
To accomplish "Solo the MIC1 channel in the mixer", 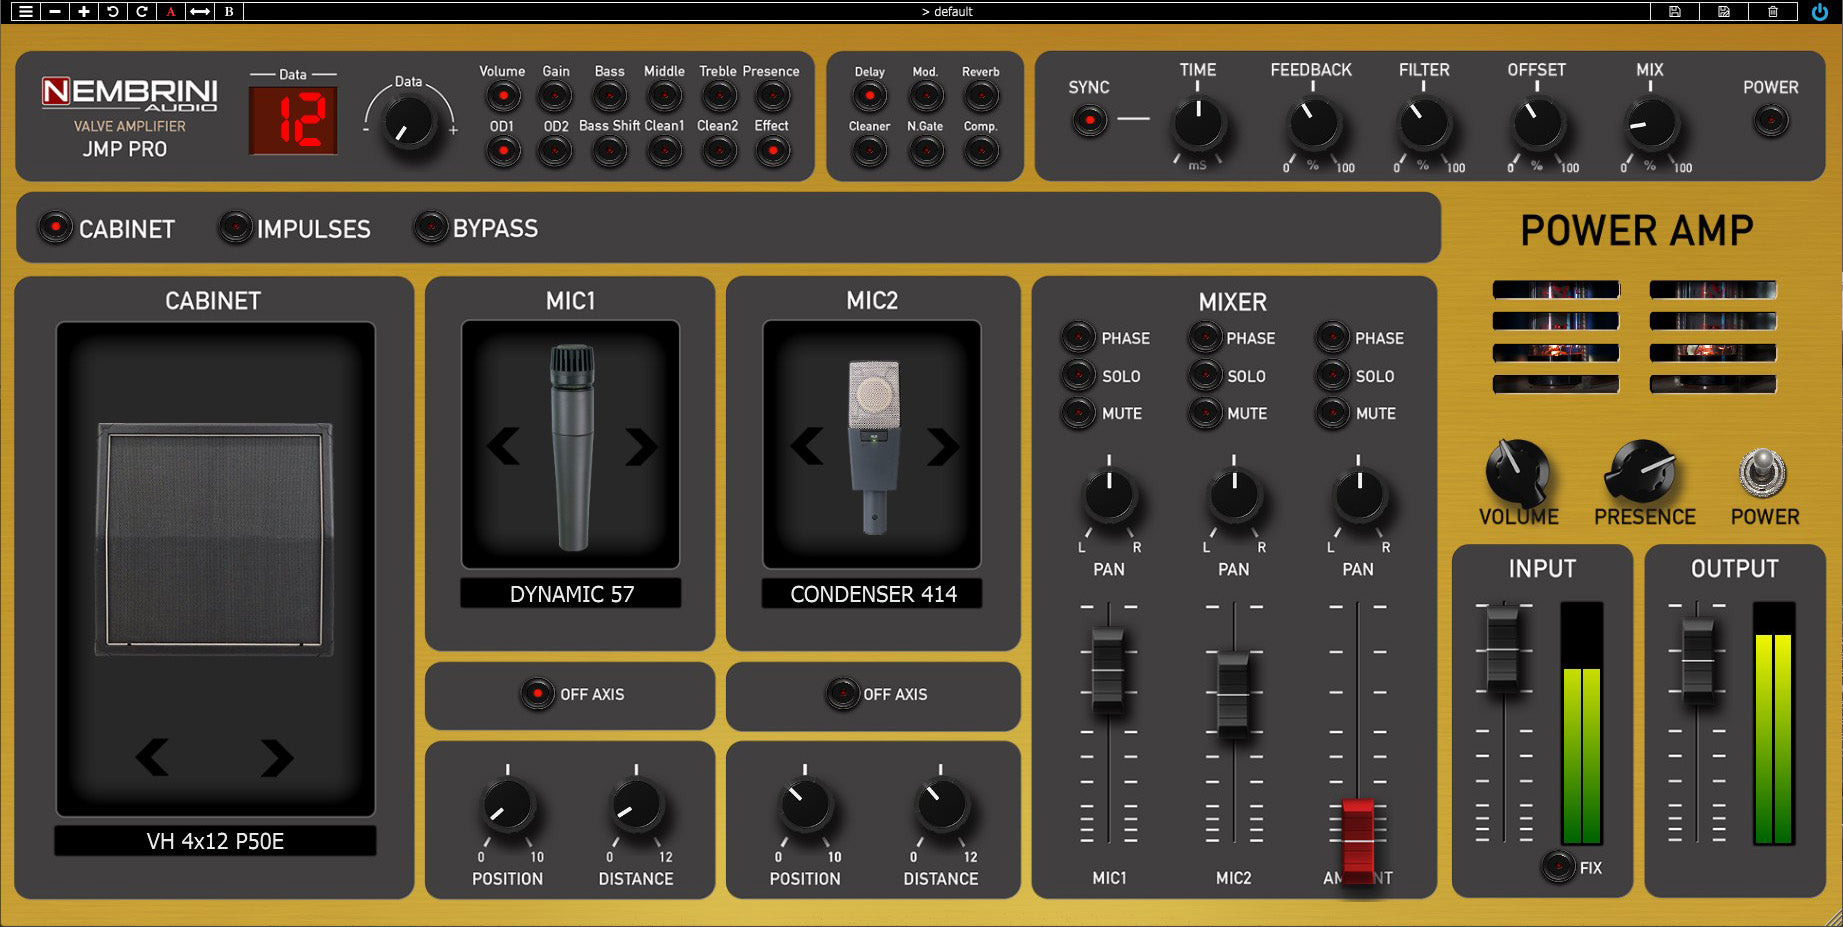I will pyautogui.click(x=1078, y=376).
